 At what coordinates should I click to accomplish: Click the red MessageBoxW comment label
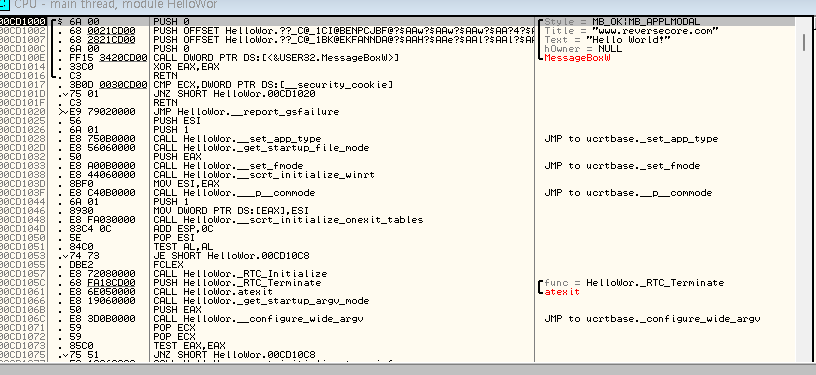(x=577, y=58)
